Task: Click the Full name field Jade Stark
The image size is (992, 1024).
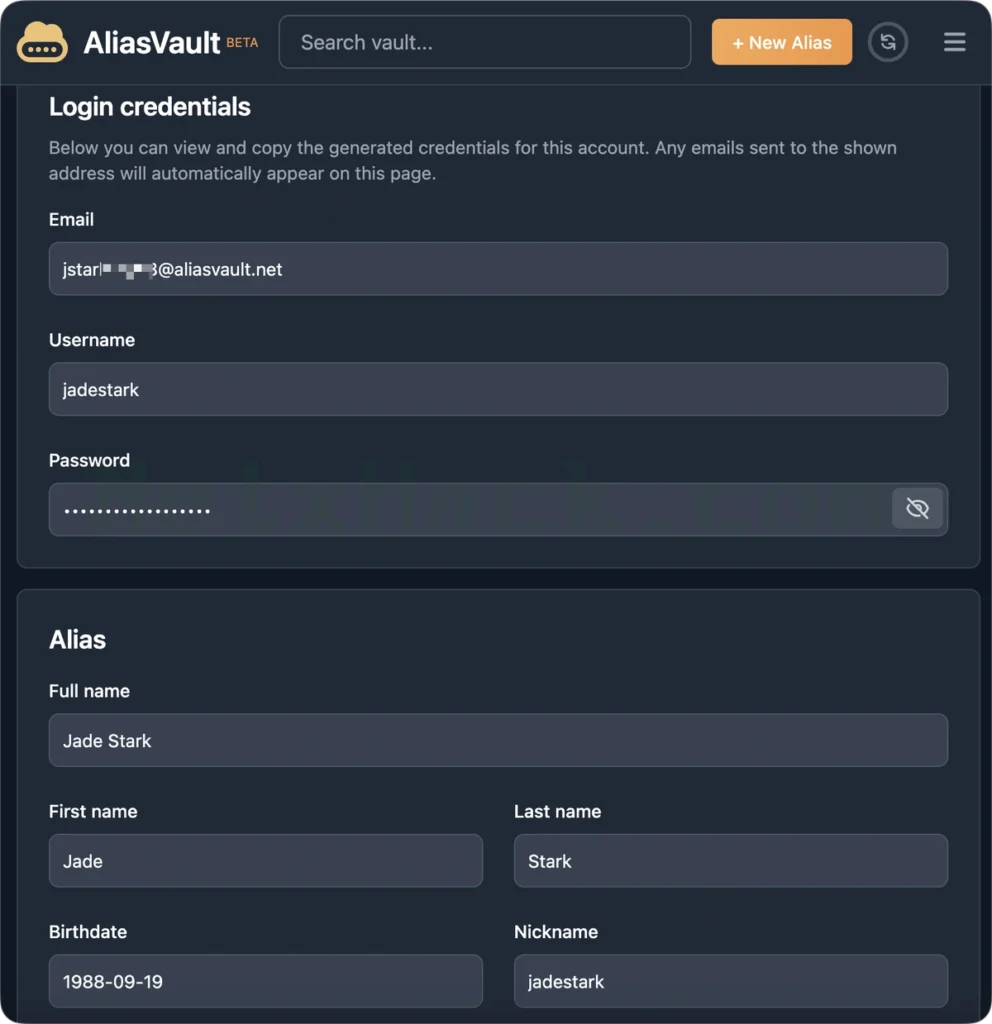Action: (x=498, y=740)
